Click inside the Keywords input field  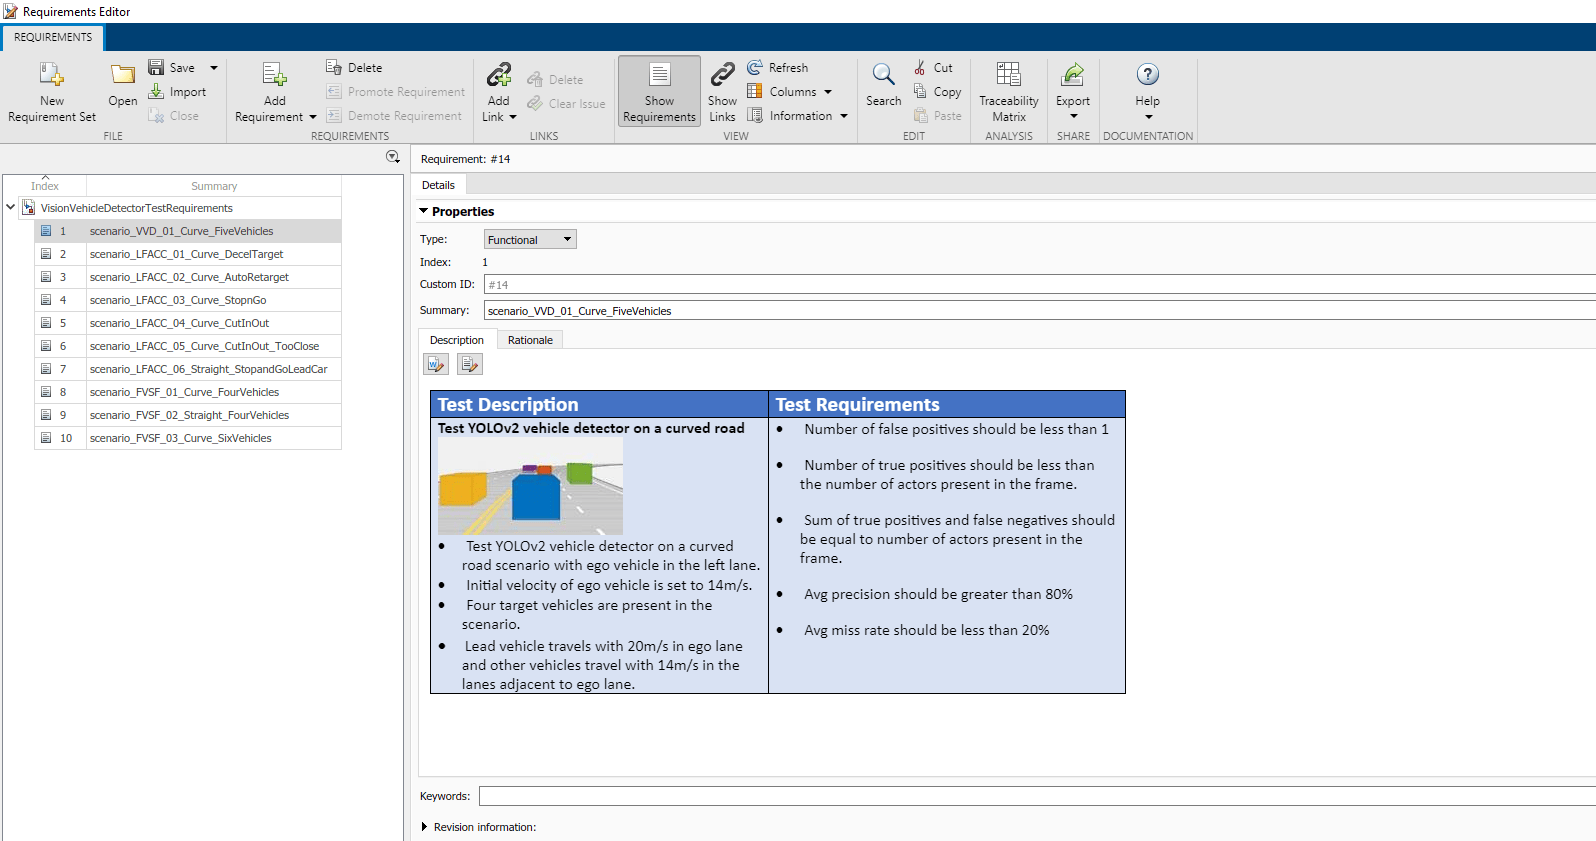point(1037,796)
